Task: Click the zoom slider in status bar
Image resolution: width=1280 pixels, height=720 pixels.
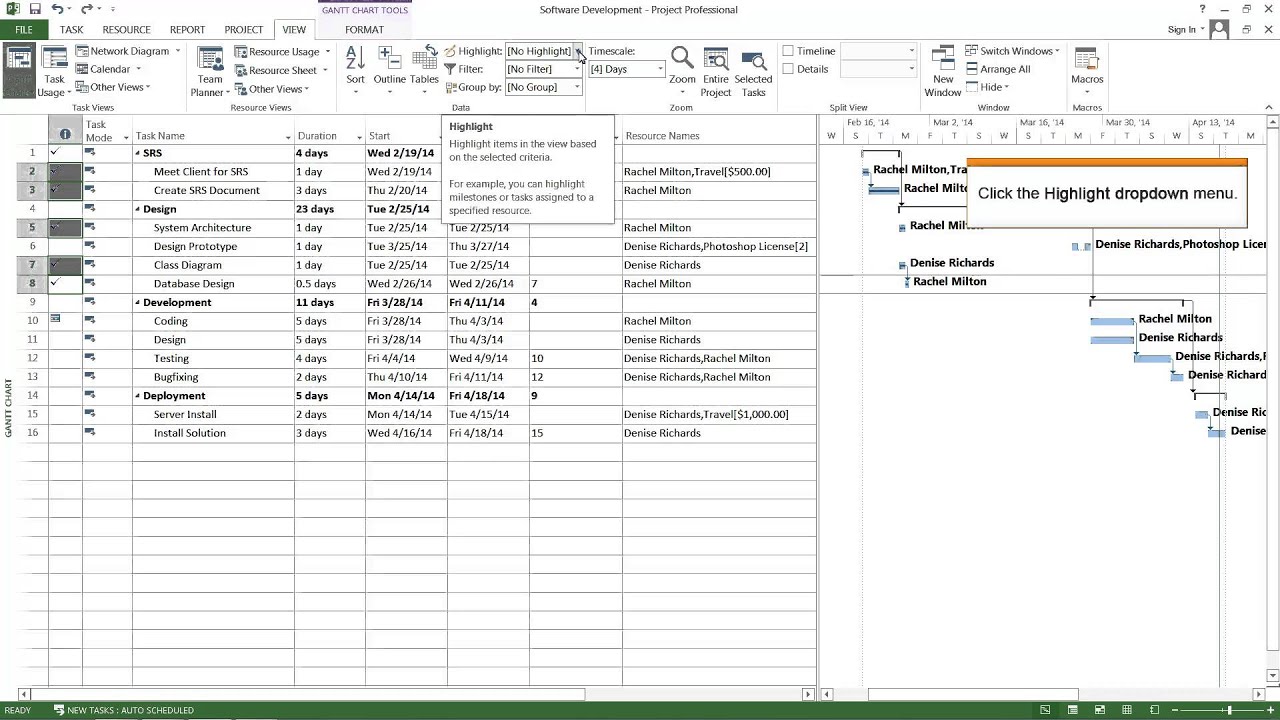Action: coord(1228,710)
